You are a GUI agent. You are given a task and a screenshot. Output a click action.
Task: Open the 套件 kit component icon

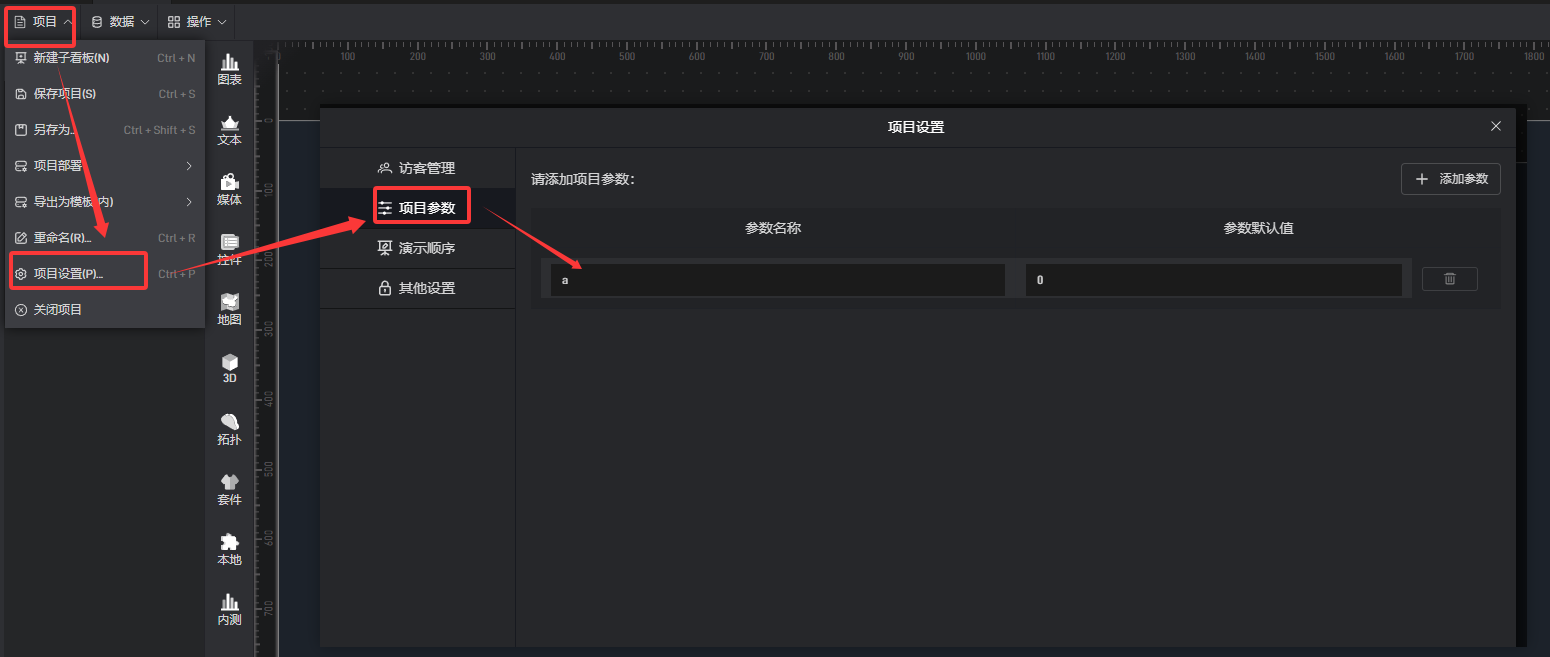(230, 489)
